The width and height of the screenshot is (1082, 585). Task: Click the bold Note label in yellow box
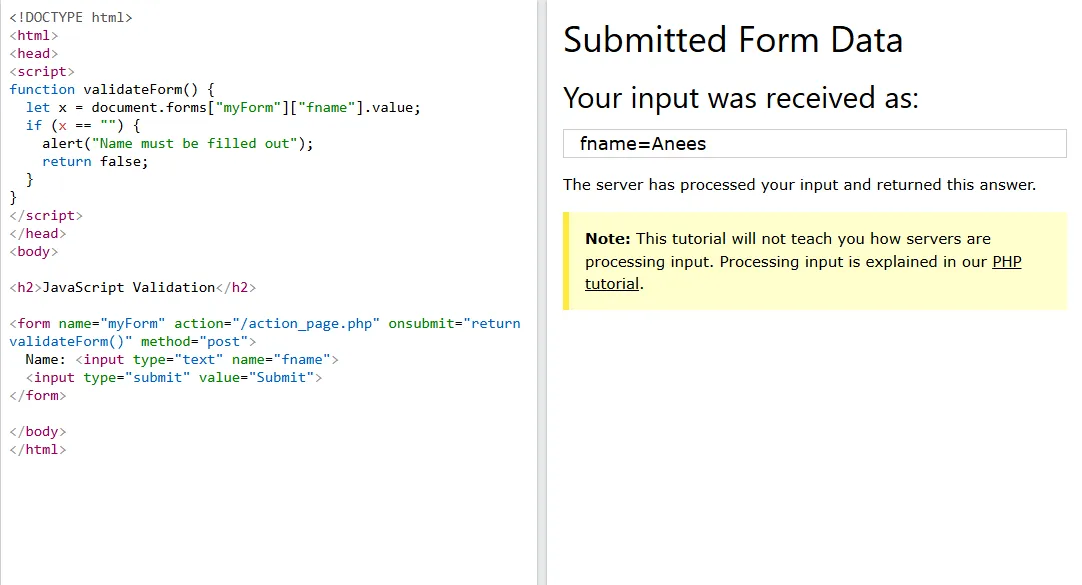(x=607, y=239)
